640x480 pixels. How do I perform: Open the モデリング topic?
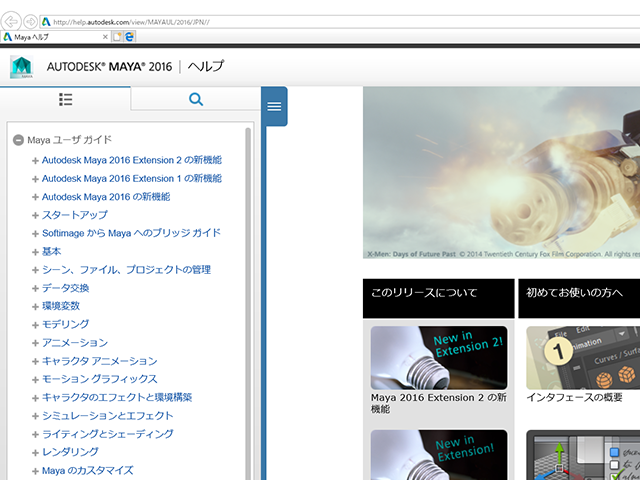(65, 324)
